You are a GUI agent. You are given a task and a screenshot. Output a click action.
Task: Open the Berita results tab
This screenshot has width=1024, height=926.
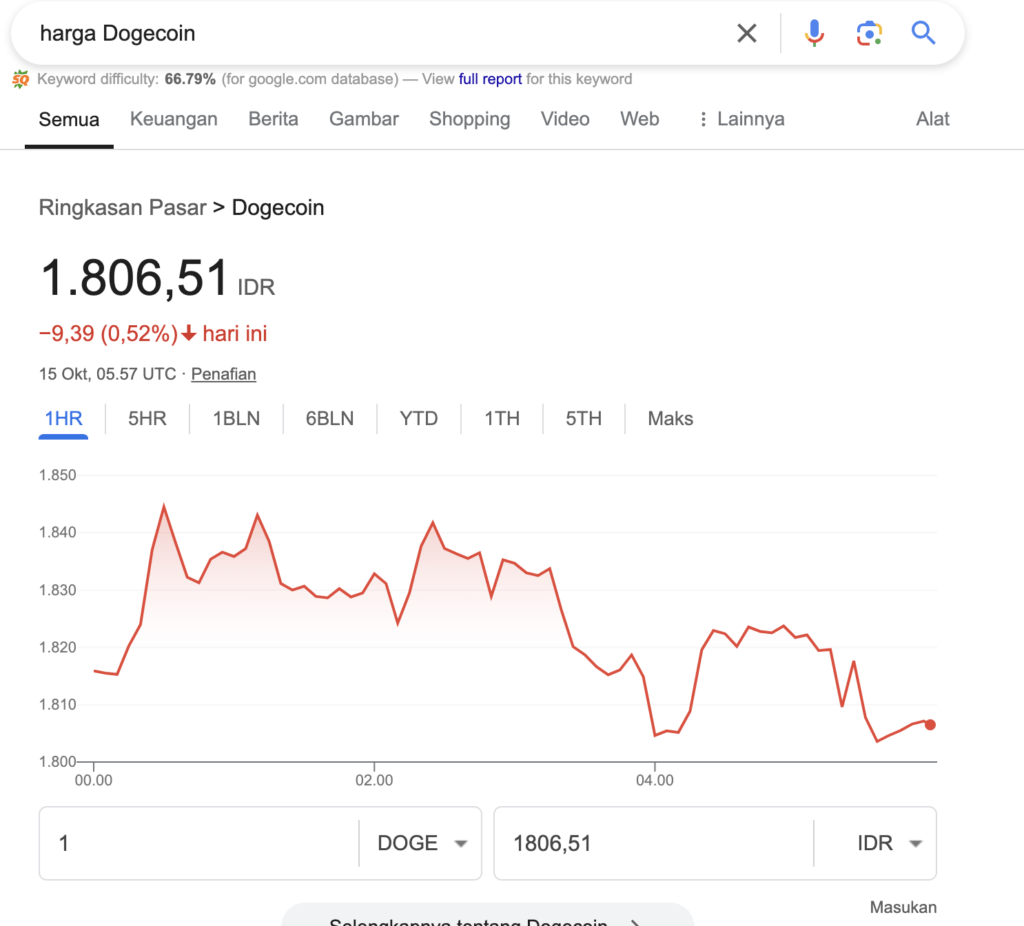(273, 119)
